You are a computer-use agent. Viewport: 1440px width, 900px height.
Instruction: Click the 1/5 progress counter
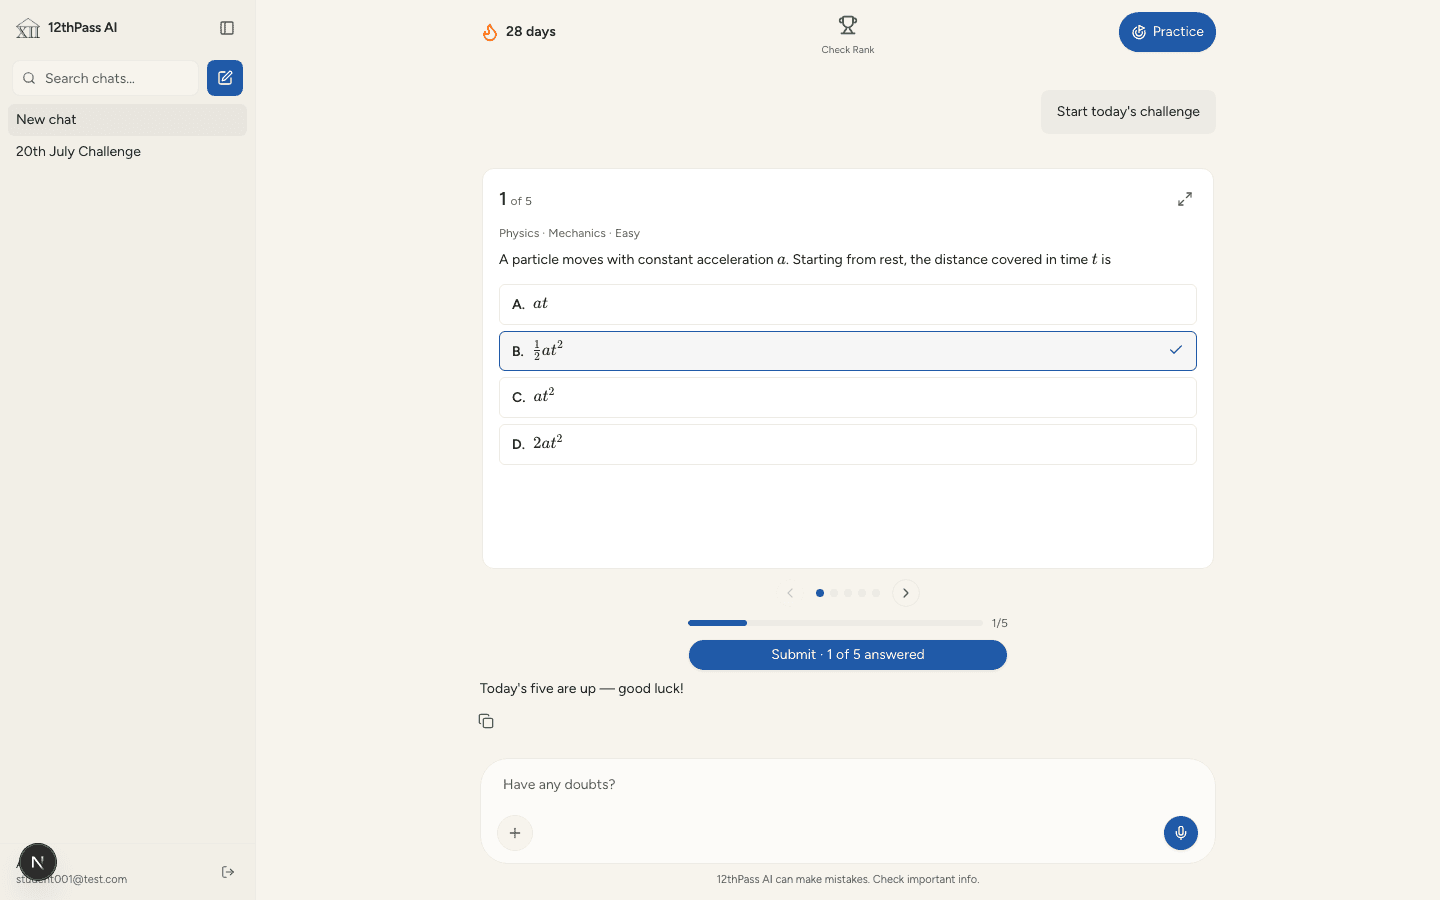pos(1000,623)
